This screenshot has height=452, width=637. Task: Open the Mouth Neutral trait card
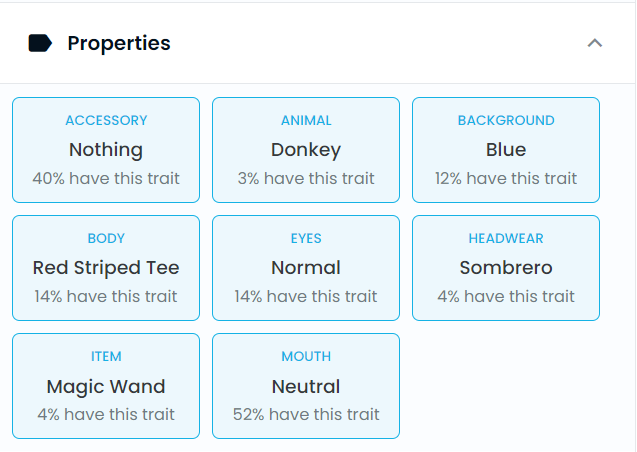[306, 386]
